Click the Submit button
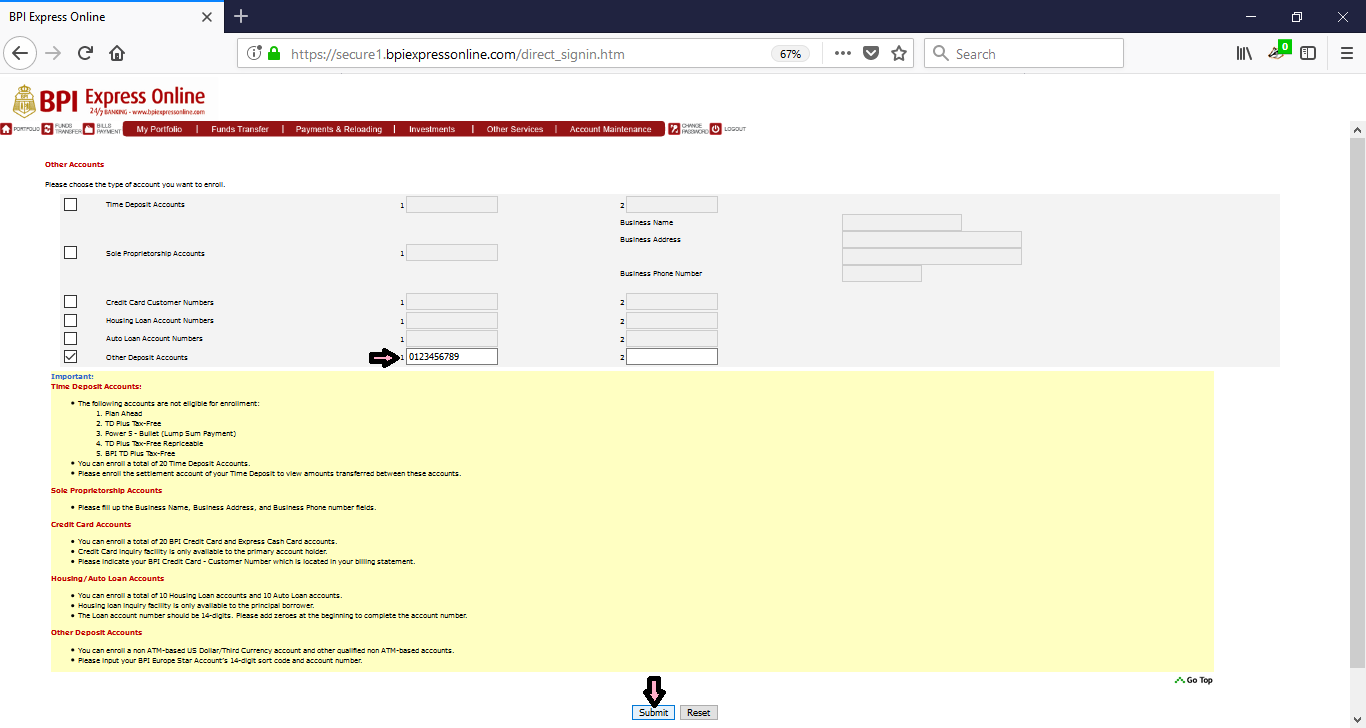The height and width of the screenshot is (728, 1366). (x=652, y=712)
